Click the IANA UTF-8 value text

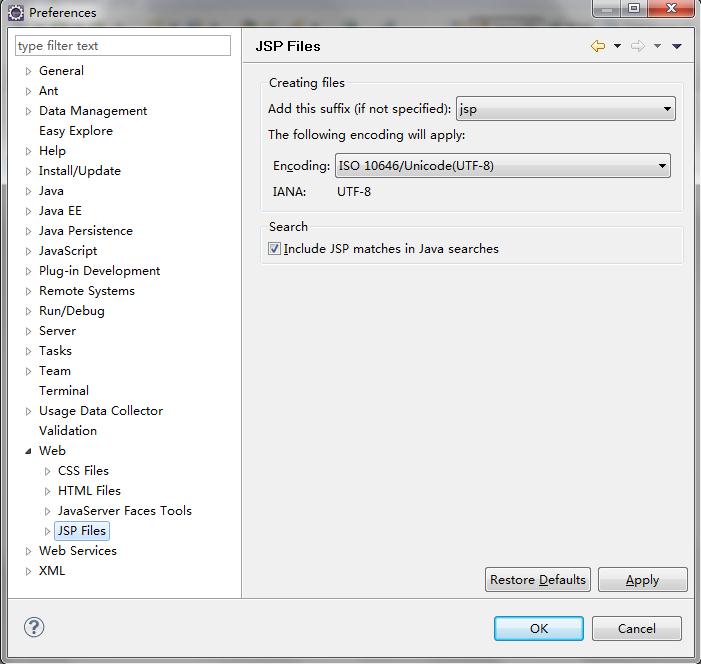[354, 192]
